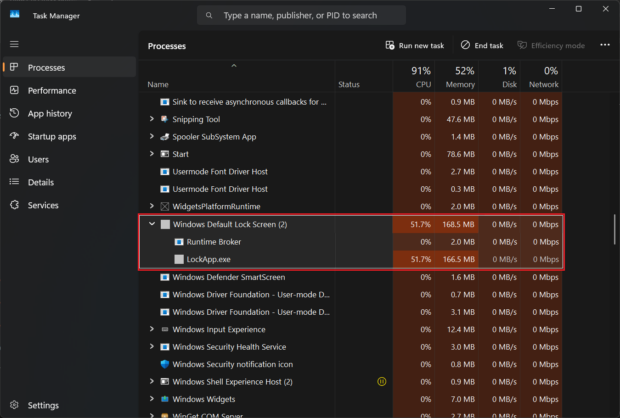The width and height of the screenshot is (620, 418).
Task: Open the Startup apps page
Action: pos(69,136)
